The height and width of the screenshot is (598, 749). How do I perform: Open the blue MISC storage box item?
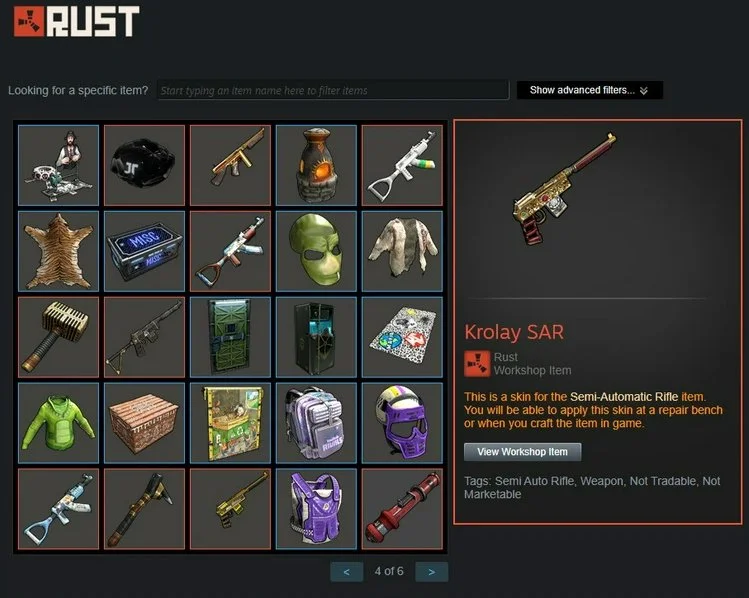[x=144, y=251]
